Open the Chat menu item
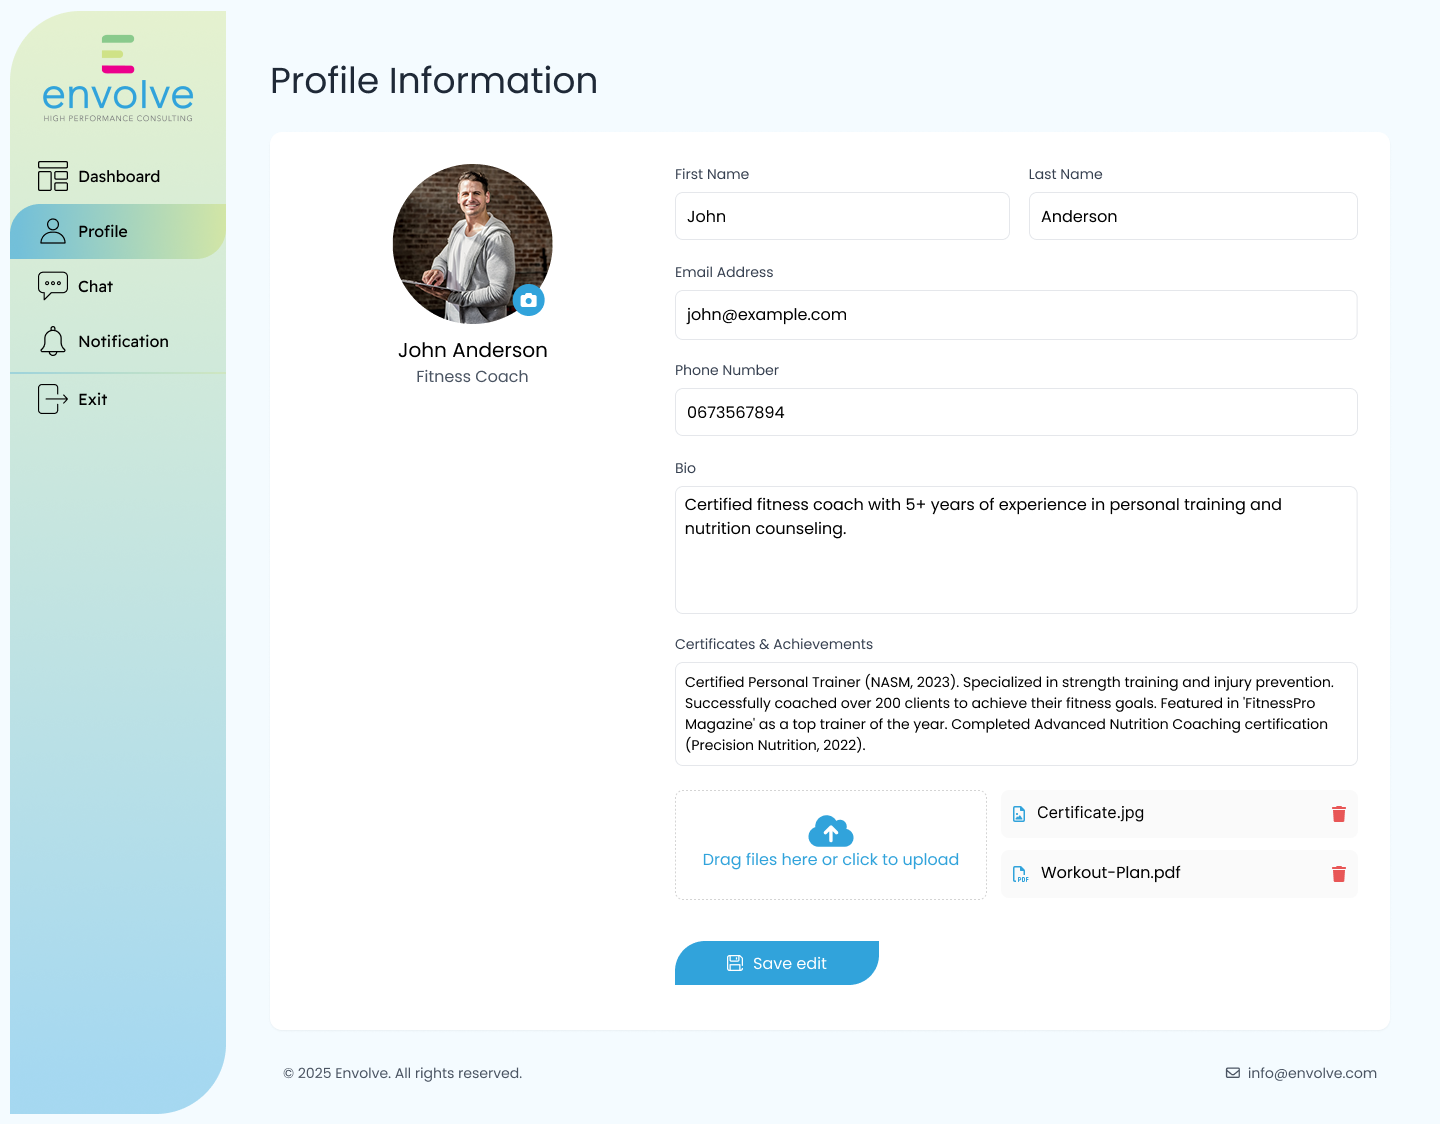Screen dimensions: 1440x1124 (118, 286)
